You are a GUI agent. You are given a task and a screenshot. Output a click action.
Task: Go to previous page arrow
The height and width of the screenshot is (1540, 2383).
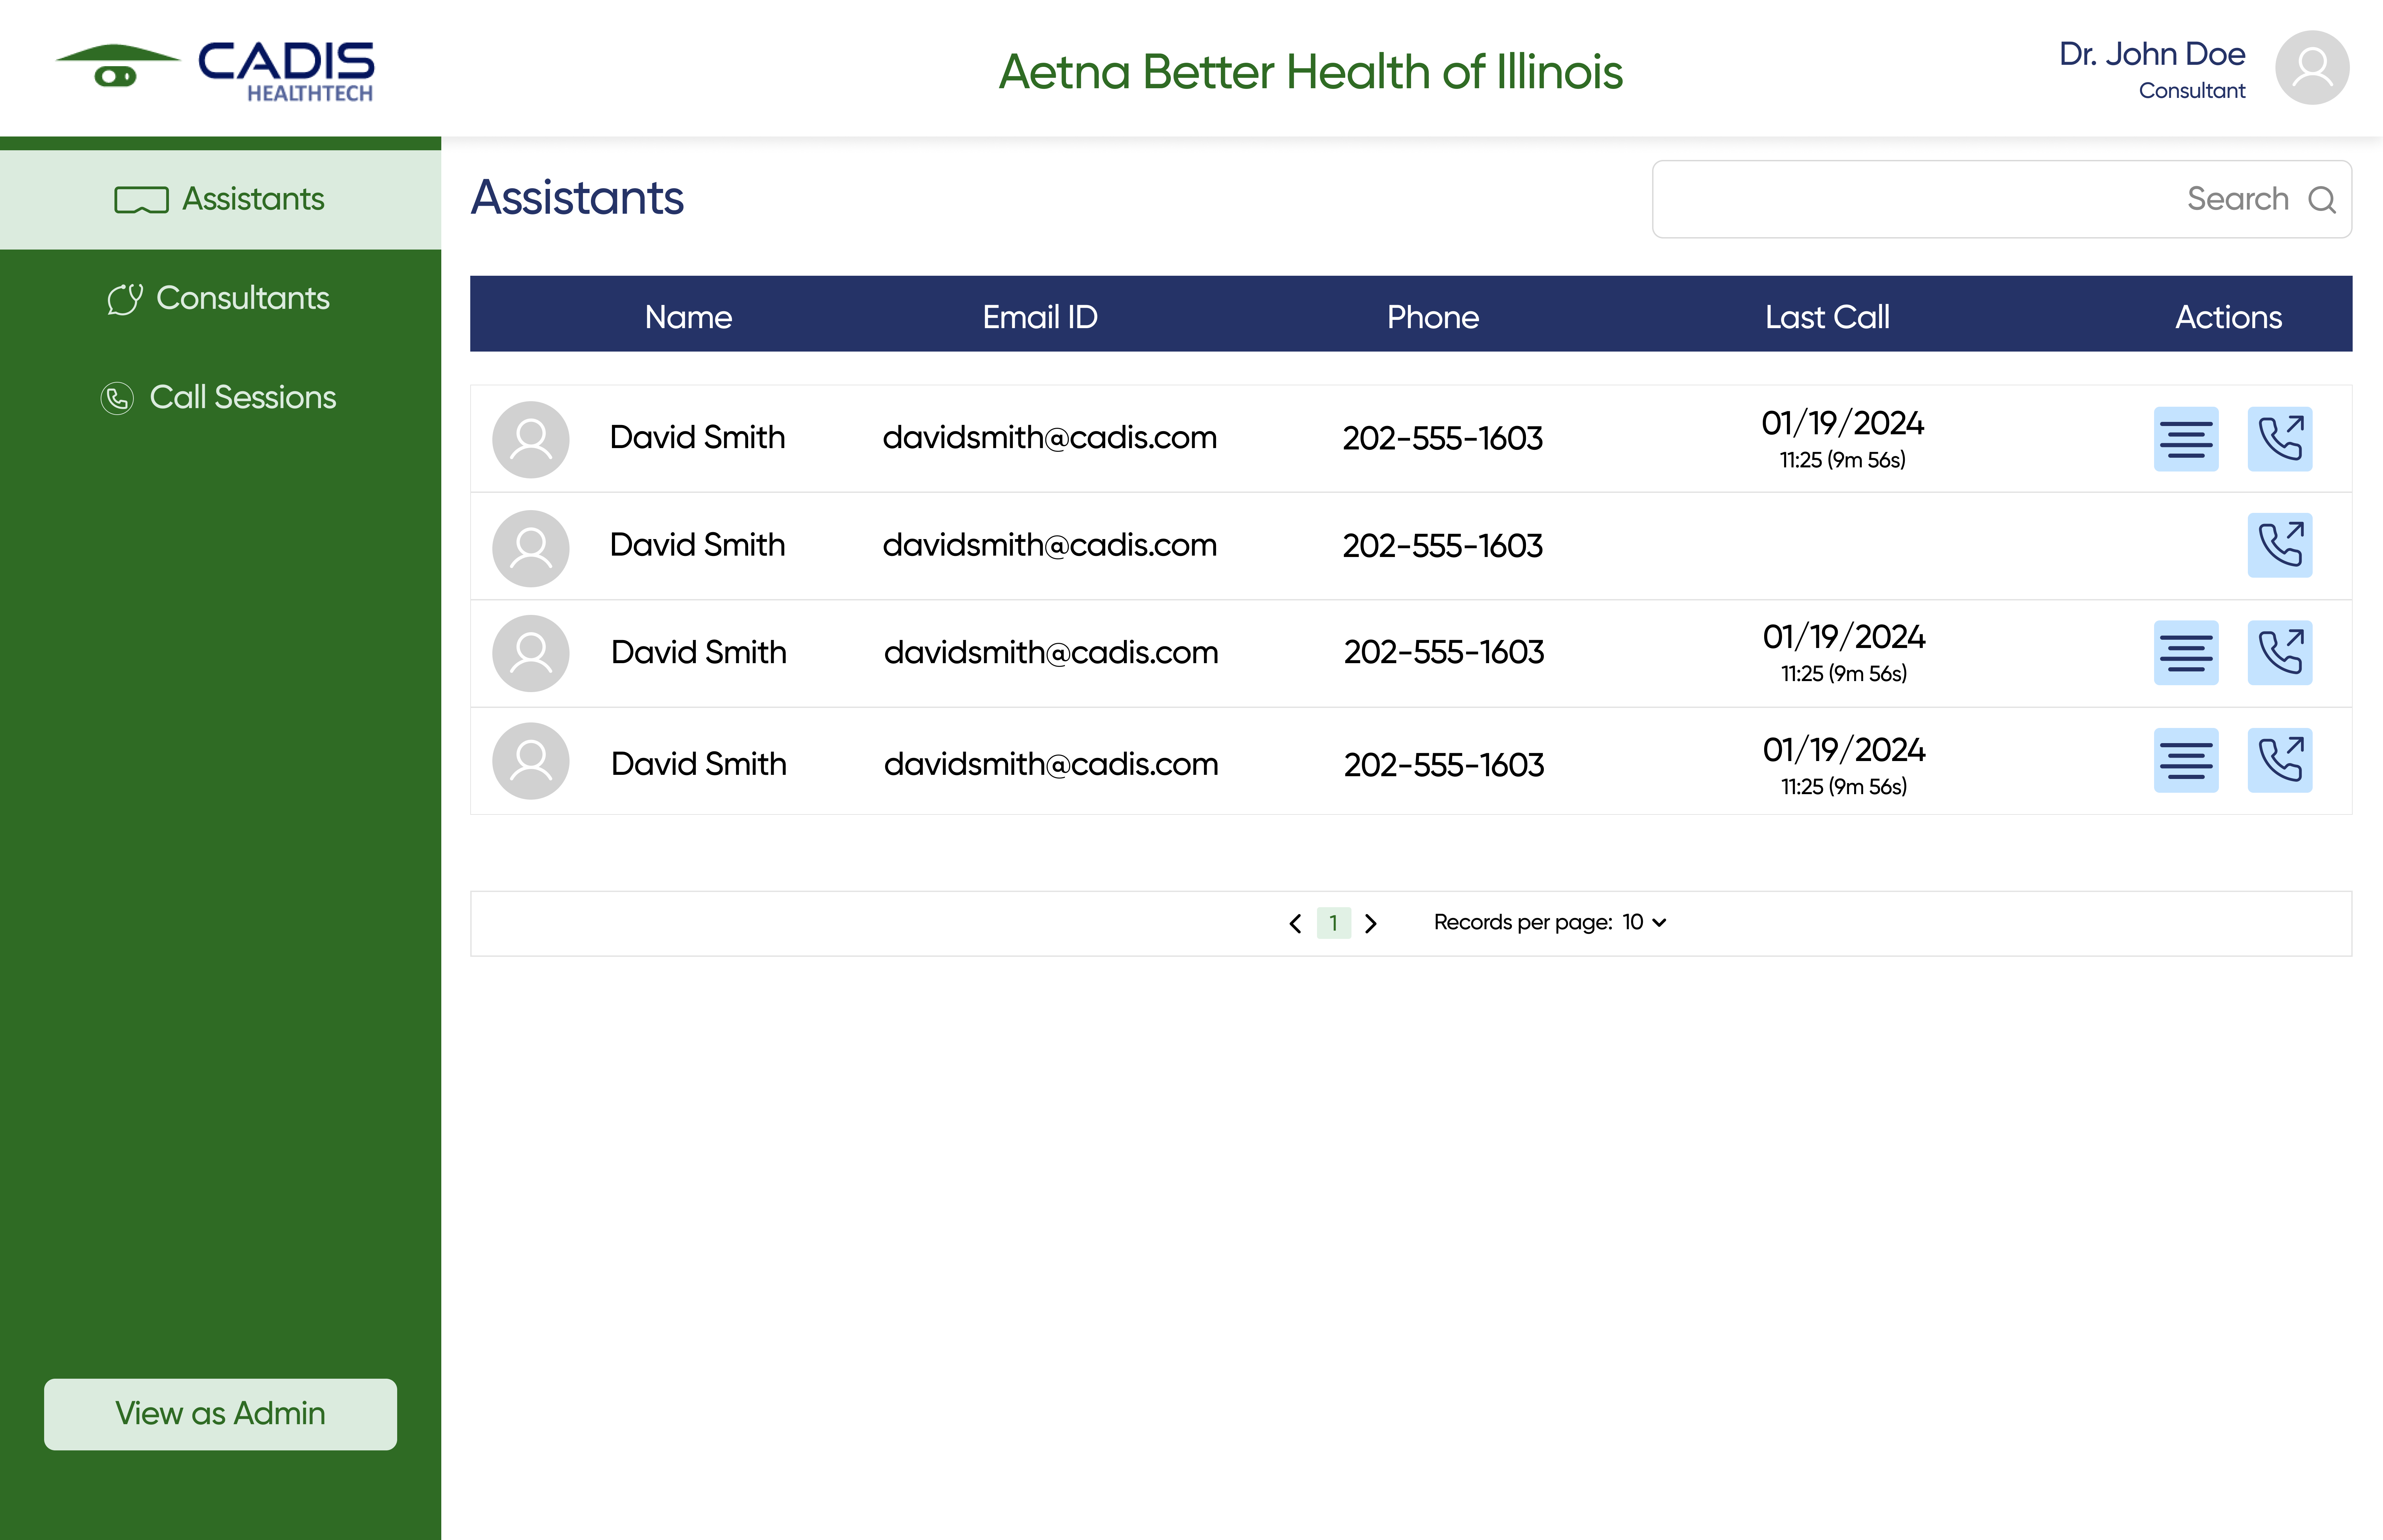[x=1295, y=924]
